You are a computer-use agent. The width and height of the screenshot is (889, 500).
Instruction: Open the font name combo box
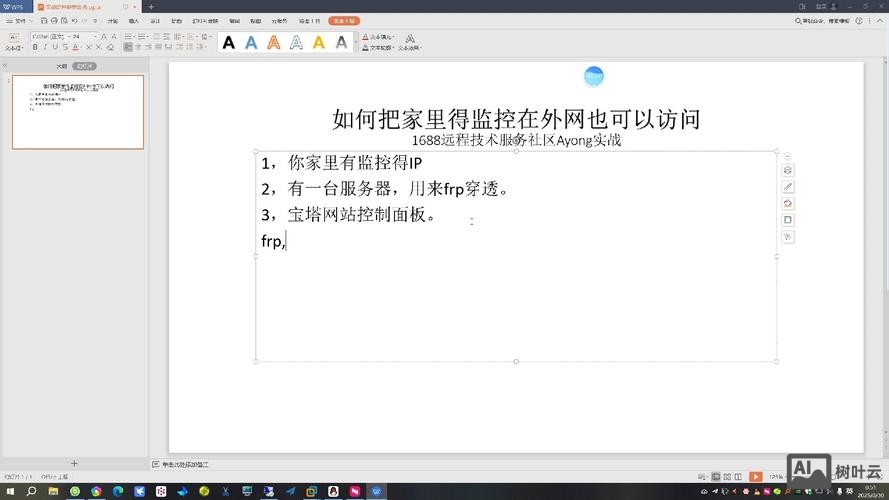50,36
